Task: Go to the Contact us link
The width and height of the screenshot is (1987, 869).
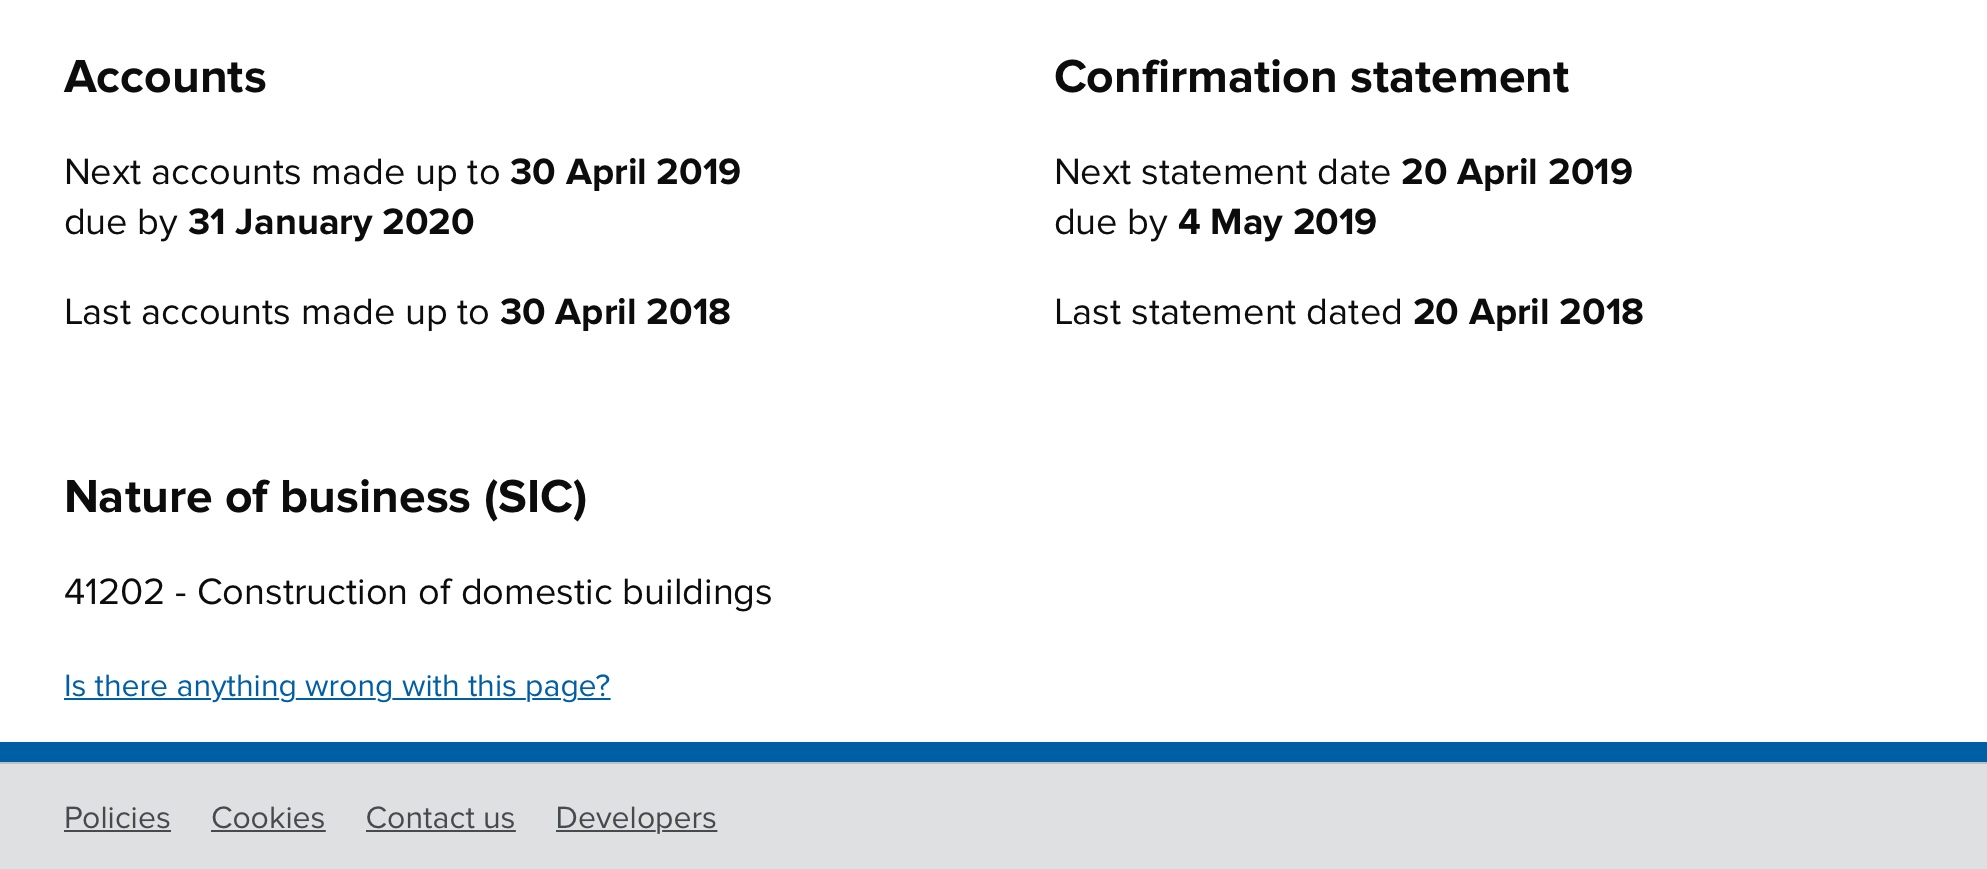Action: click(440, 818)
